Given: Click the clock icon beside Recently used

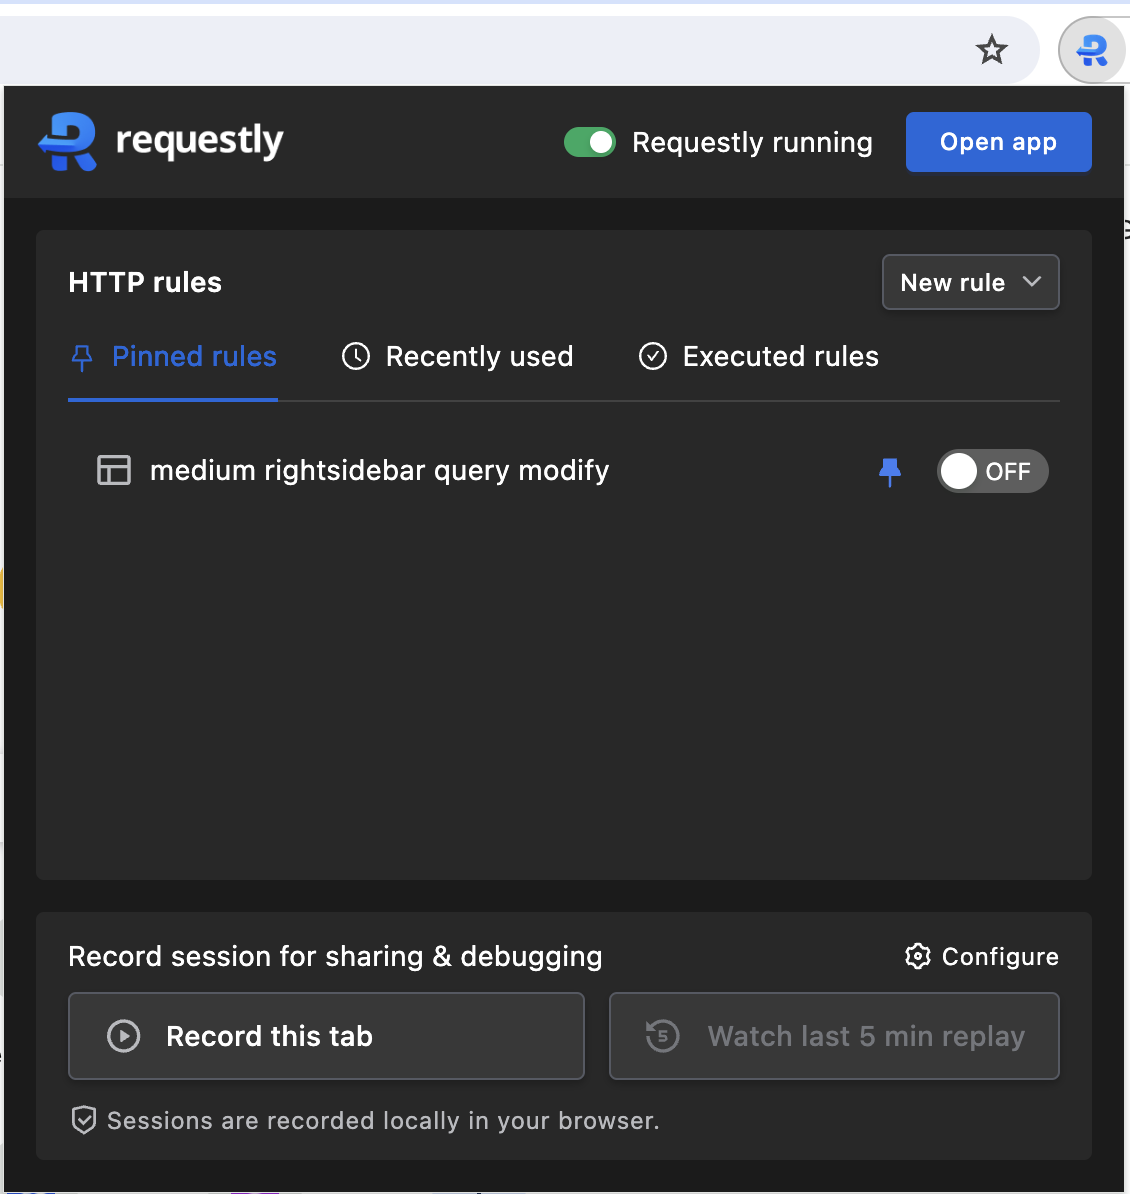Looking at the screenshot, I should click(x=356, y=356).
